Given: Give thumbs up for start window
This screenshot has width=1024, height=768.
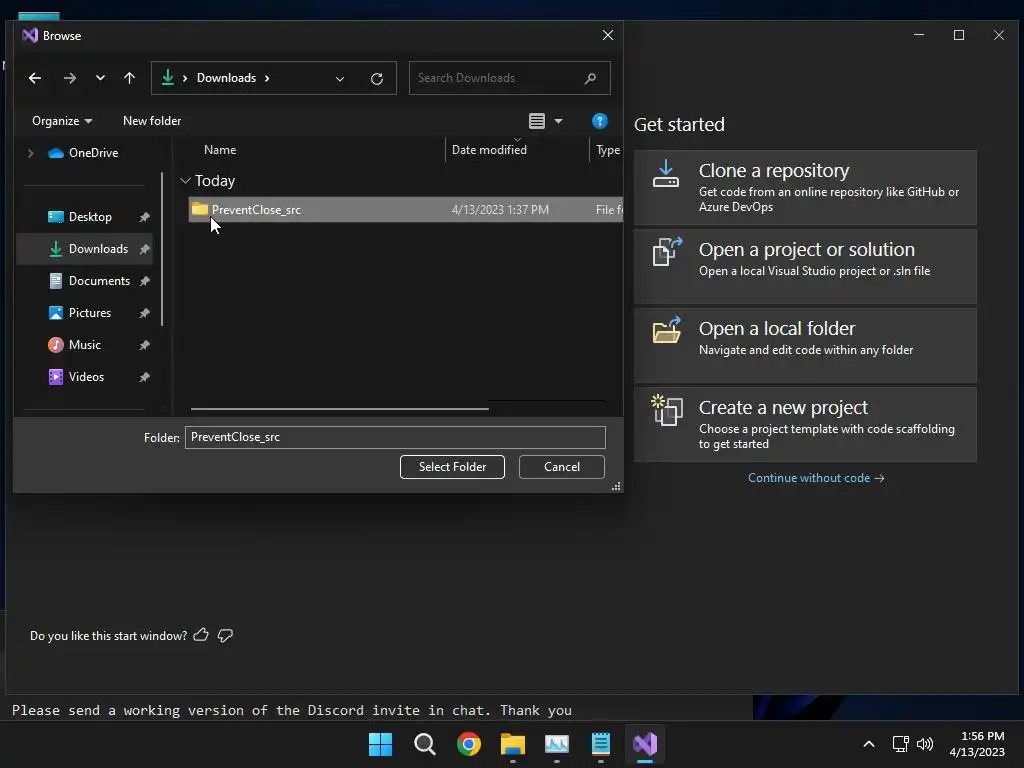Looking at the screenshot, I should (x=201, y=635).
